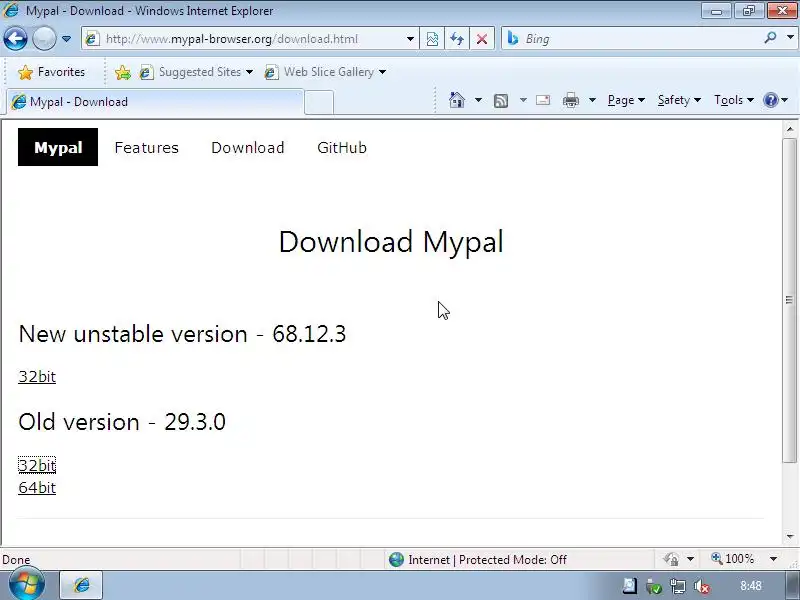Expand the Feeds dropdown arrow
800x600 pixels.
523,100
